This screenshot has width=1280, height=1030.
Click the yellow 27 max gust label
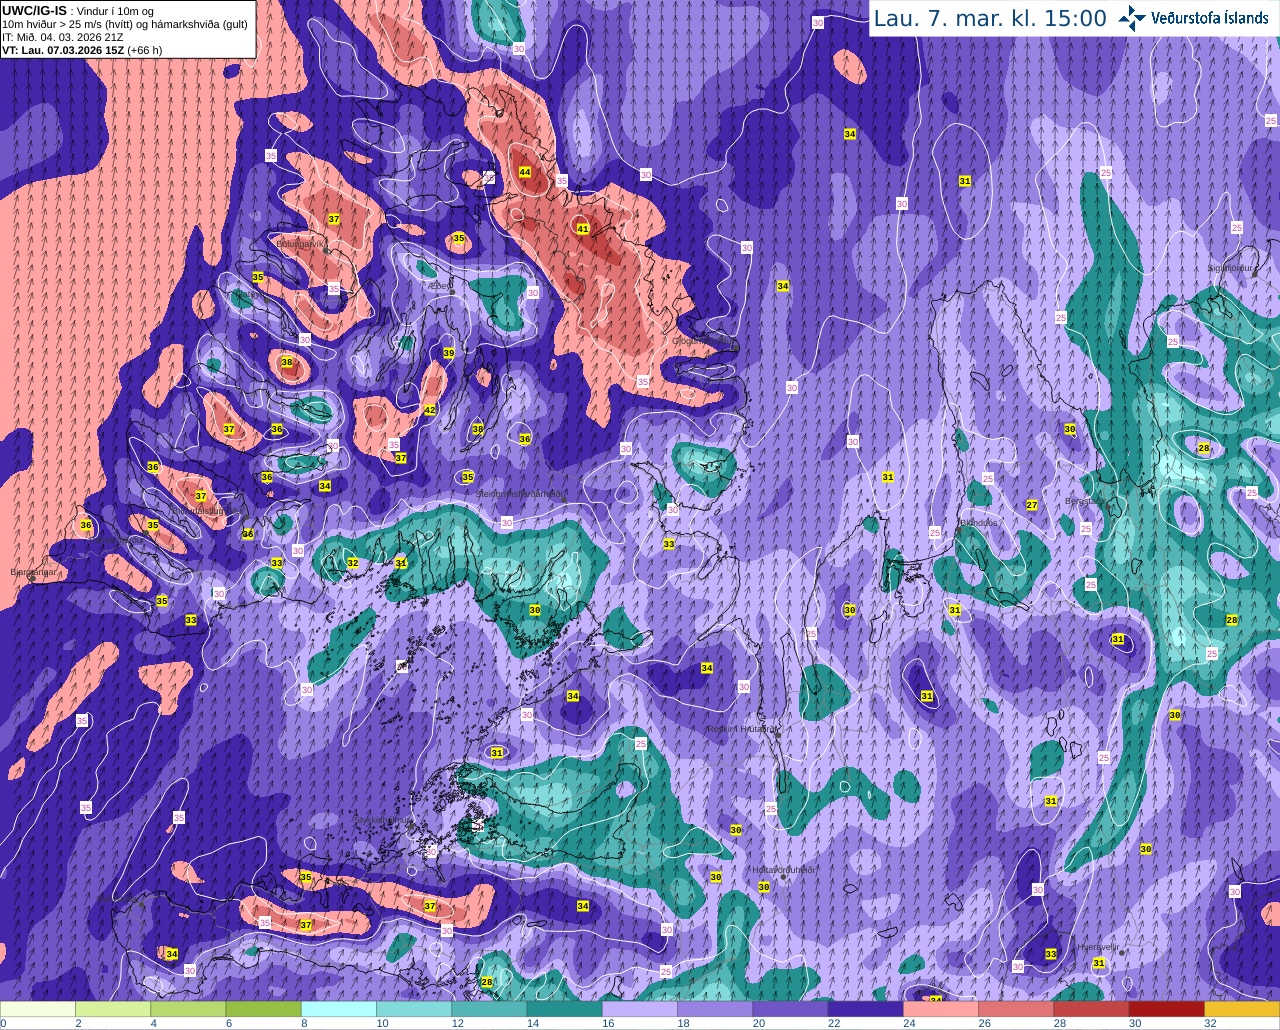(1032, 505)
